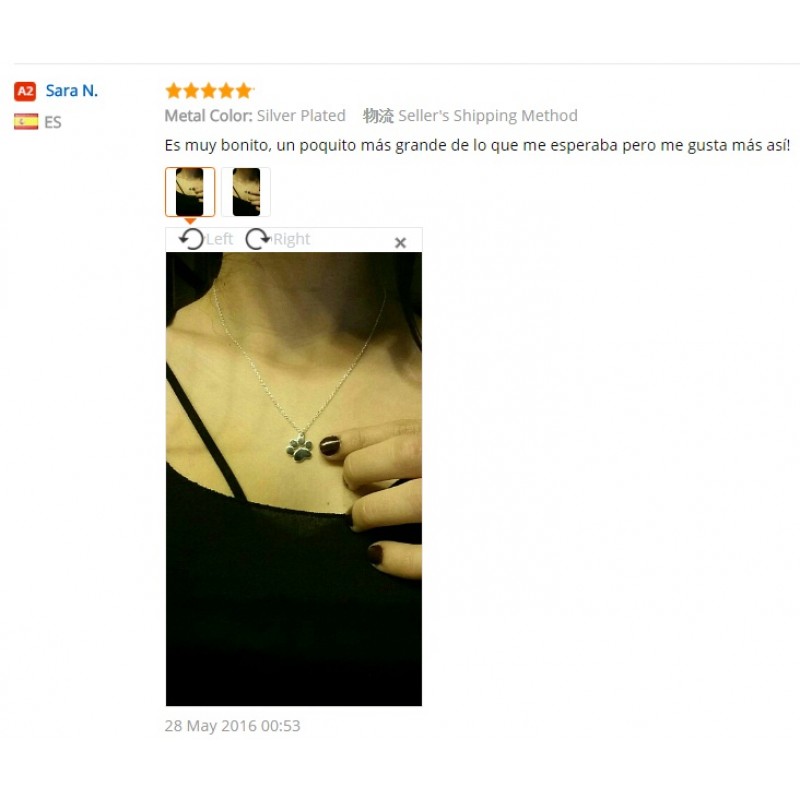This screenshot has width=800, height=800.
Task: Open Sara N.'s reviewer profile
Action: click(71, 91)
